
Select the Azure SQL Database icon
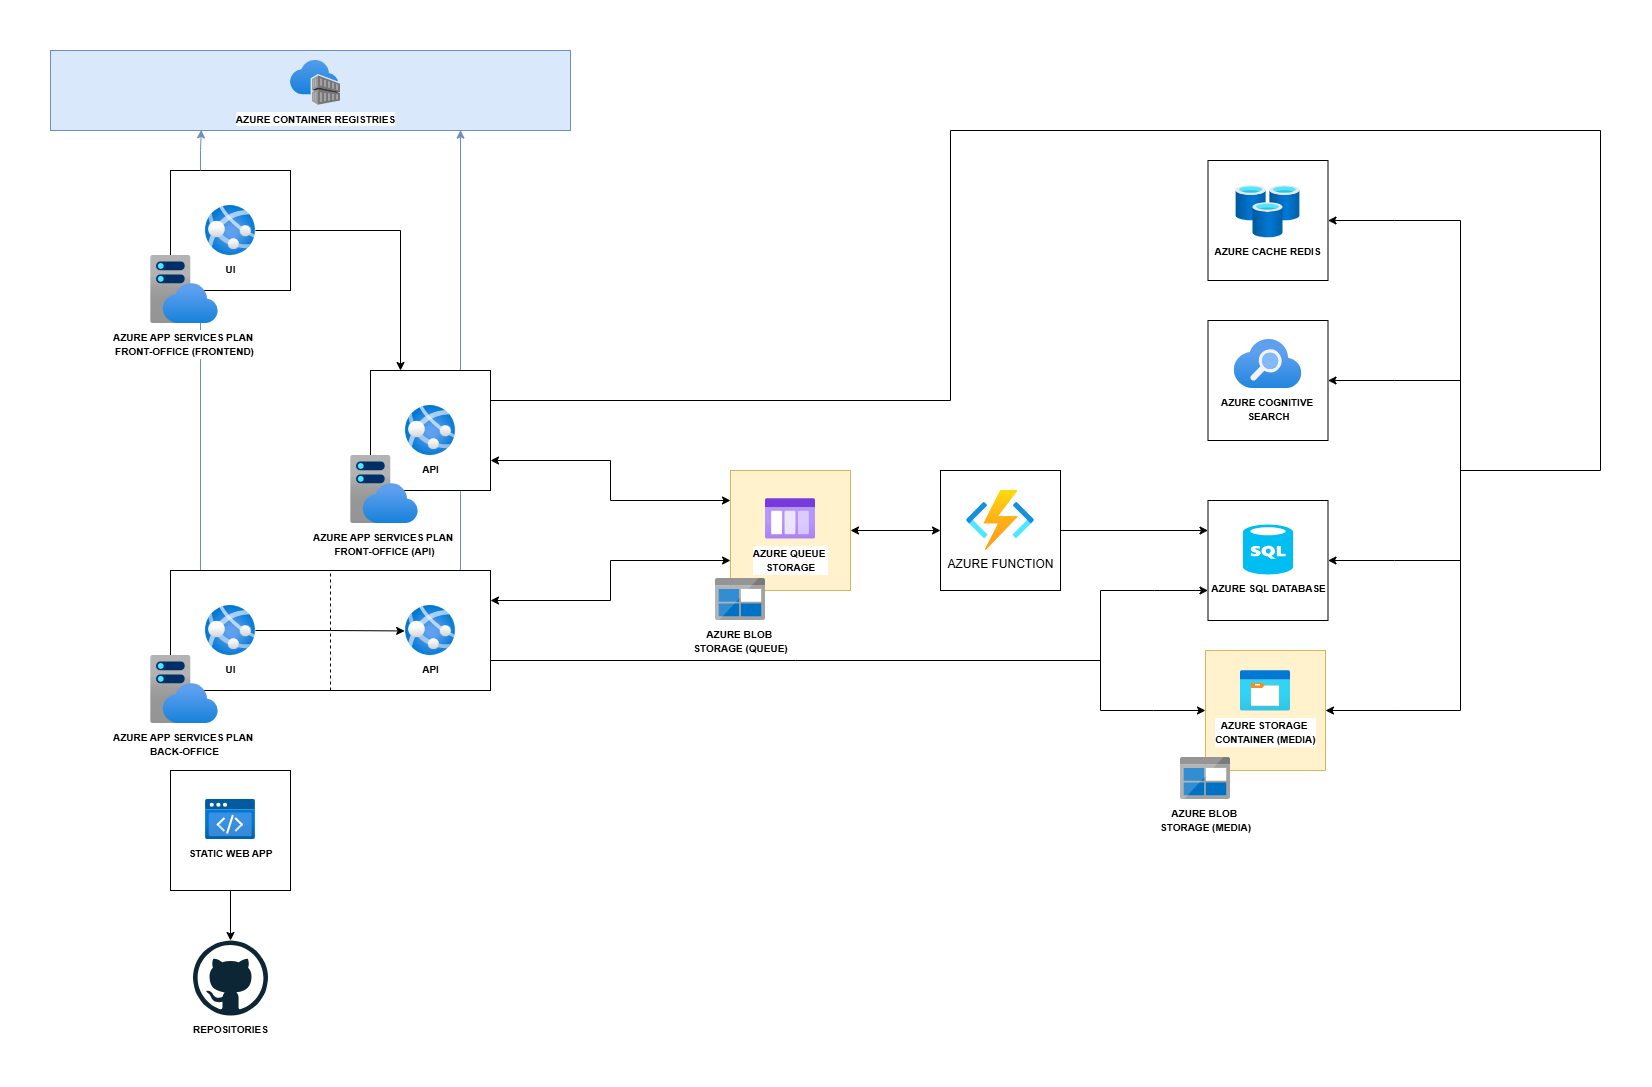[x=1267, y=549]
